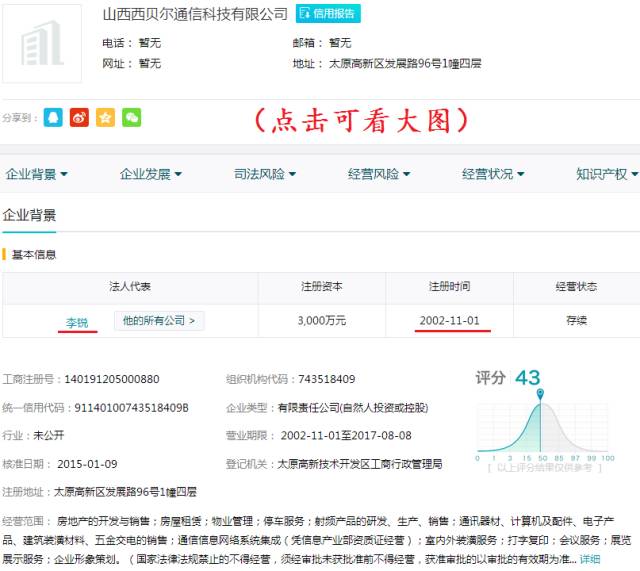
Task: Click the score distribution curve chart
Action: tap(540, 430)
